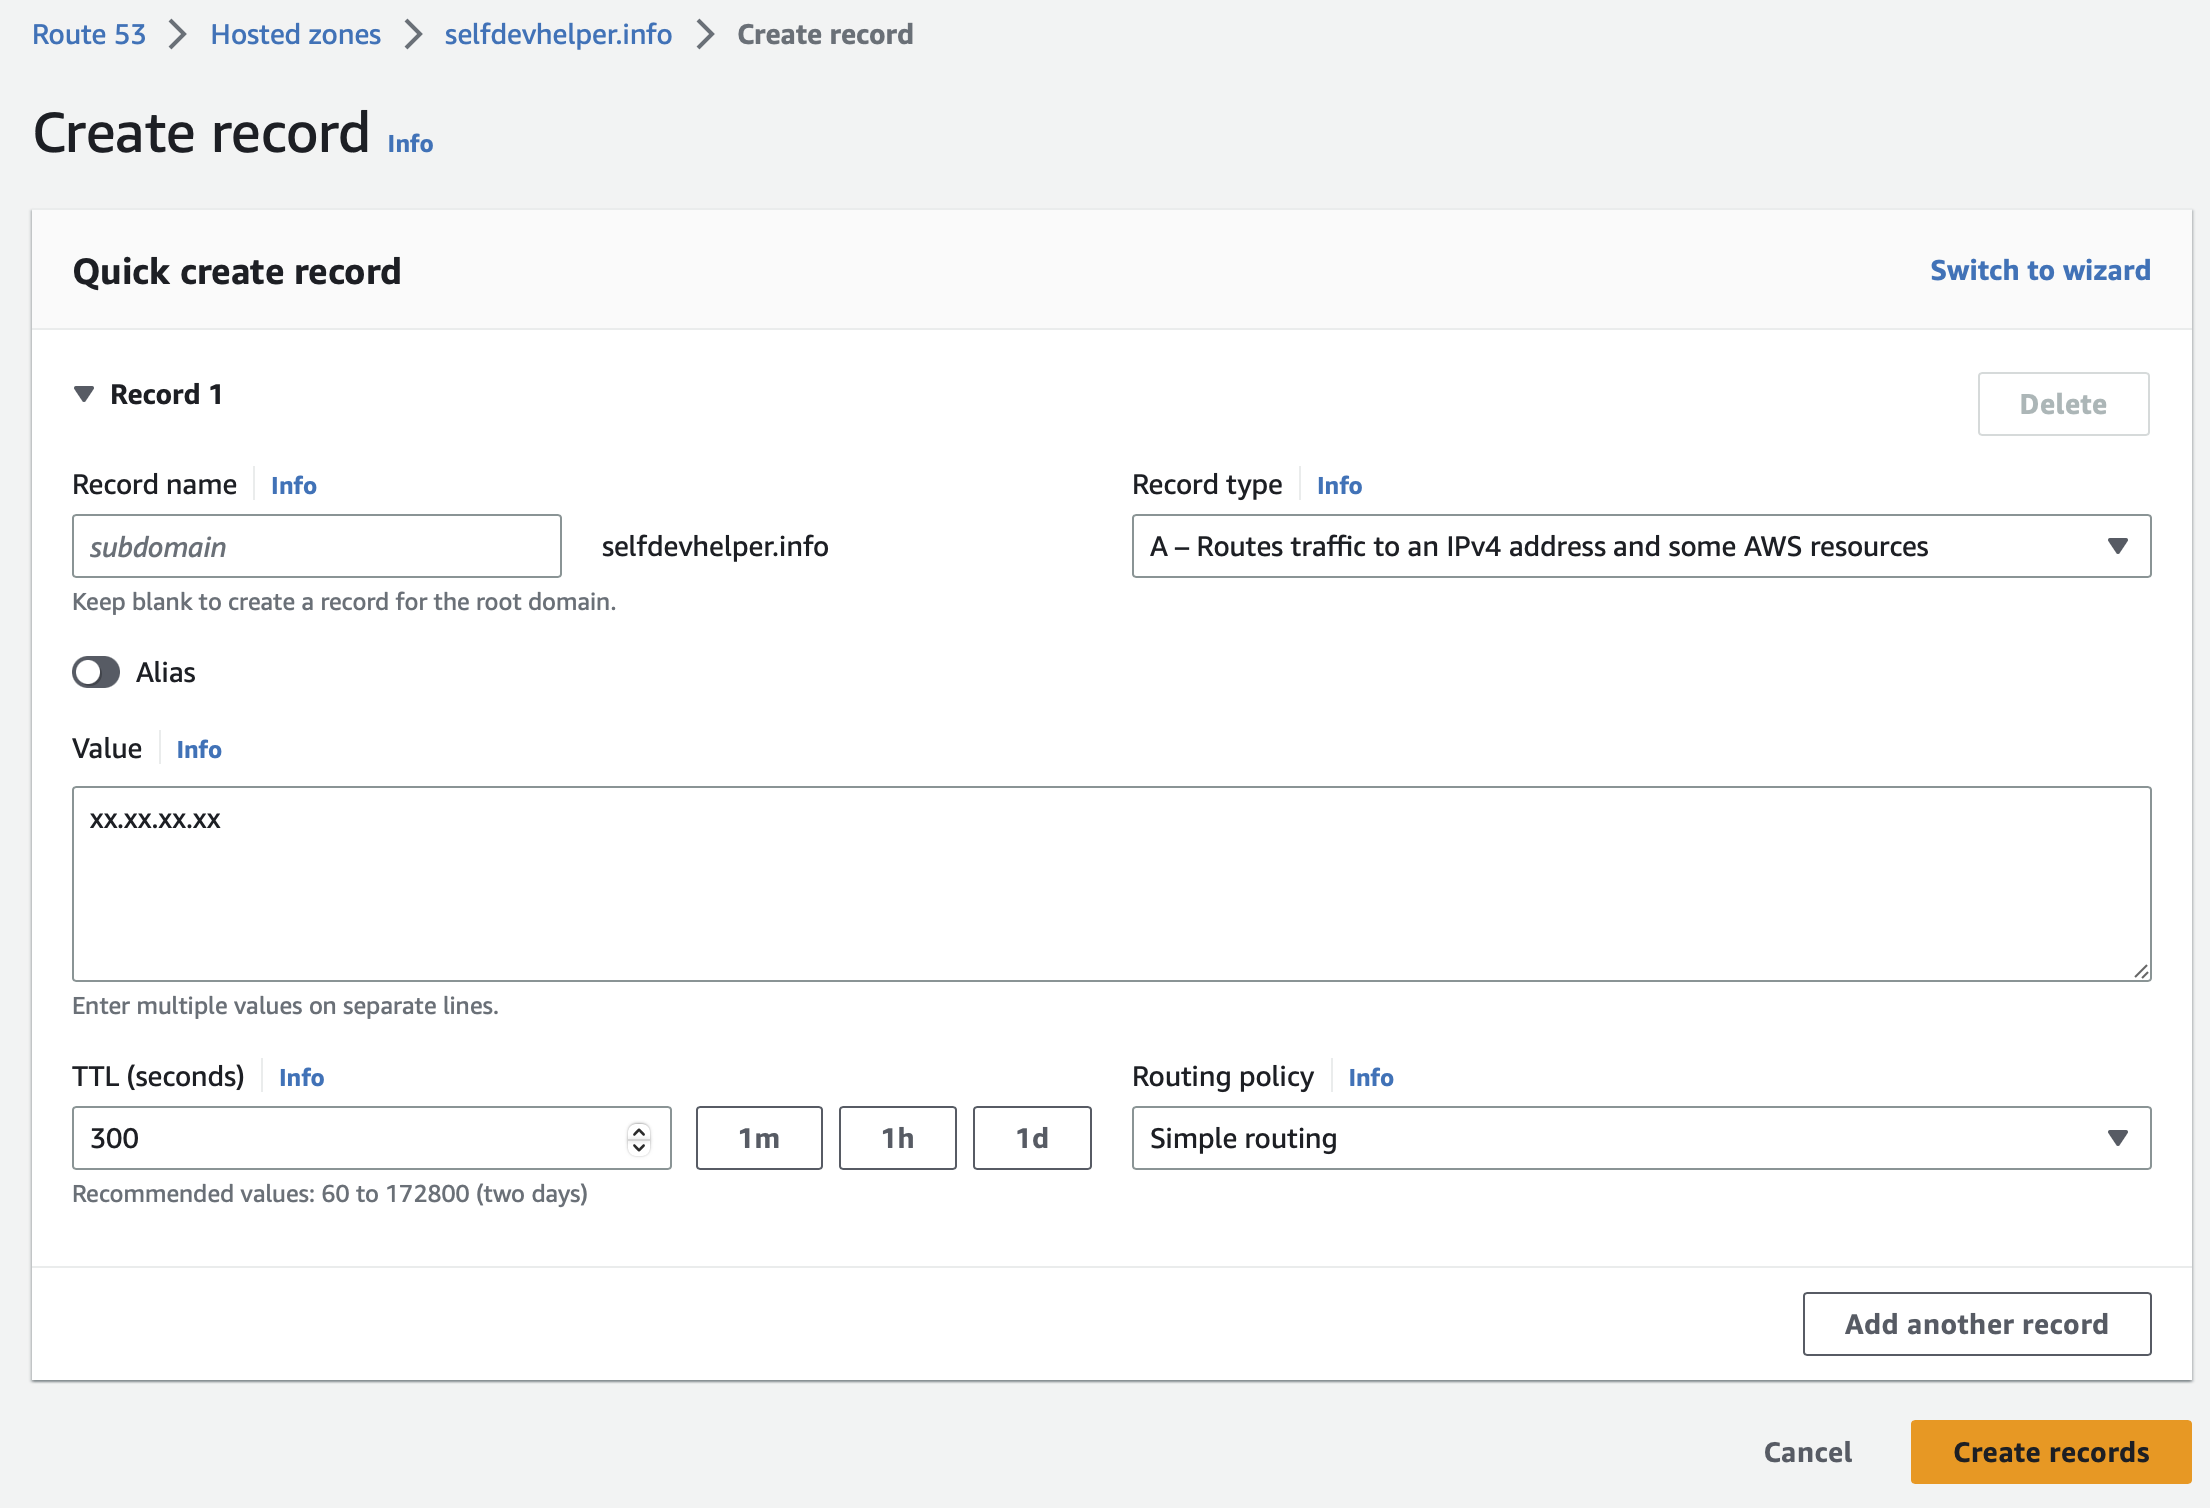Open the Record type dropdown
The height and width of the screenshot is (1508, 2210).
[x=1640, y=546]
